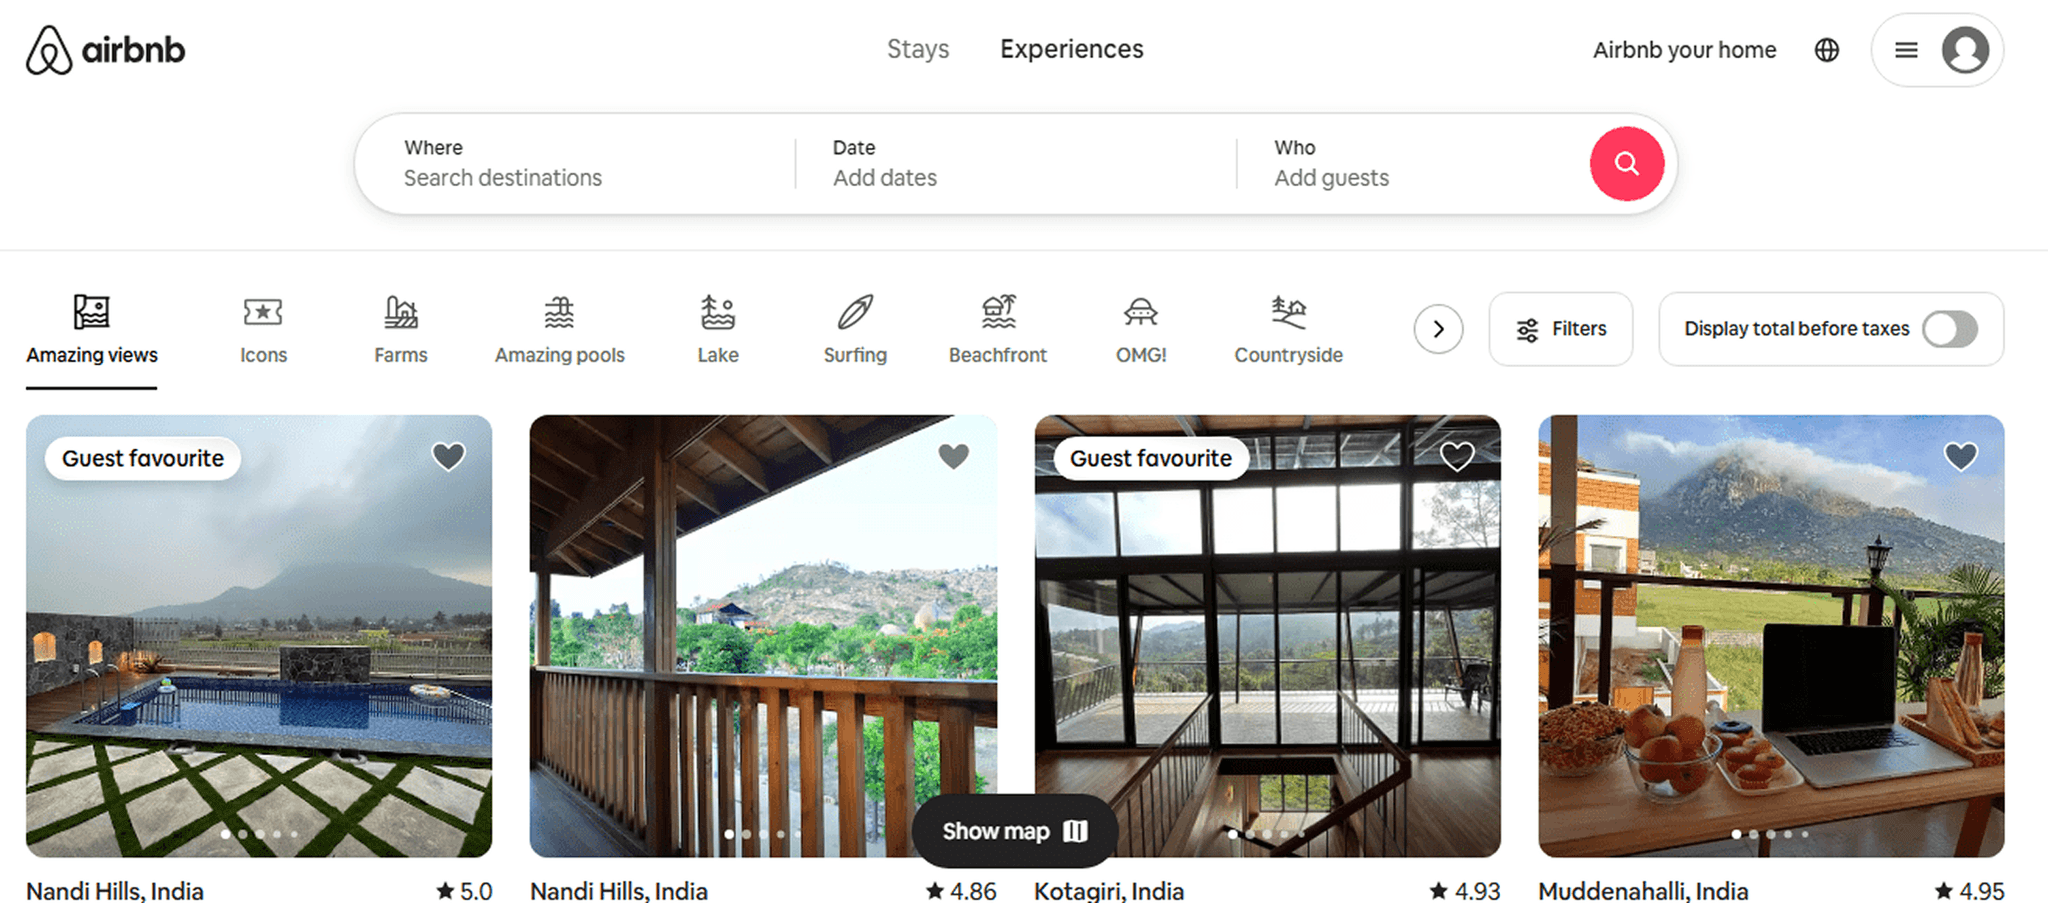Save the Kotagiri listing to wishlist
Image resolution: width=2048 pixels, height=903 pixels.
pos(1457,456)
